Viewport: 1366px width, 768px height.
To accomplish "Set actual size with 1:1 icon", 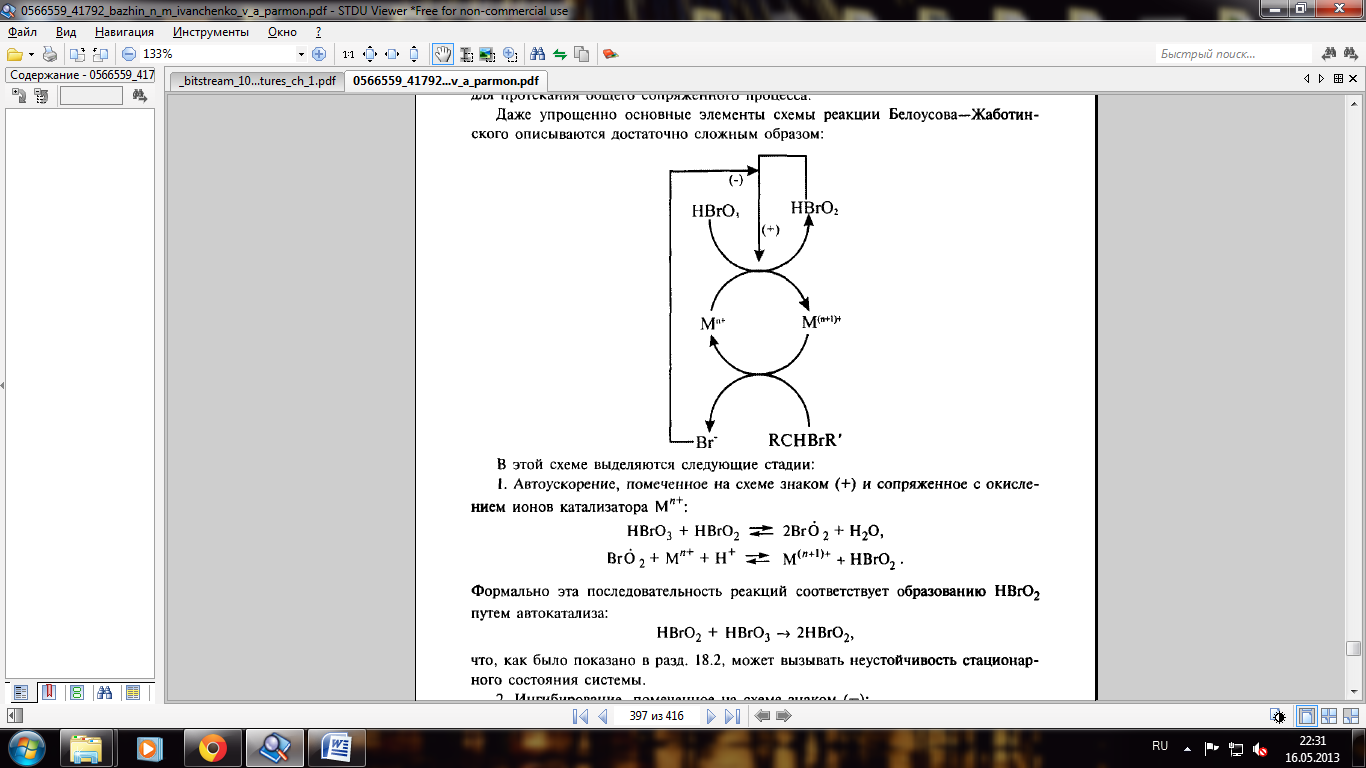I will coord(348,54).
